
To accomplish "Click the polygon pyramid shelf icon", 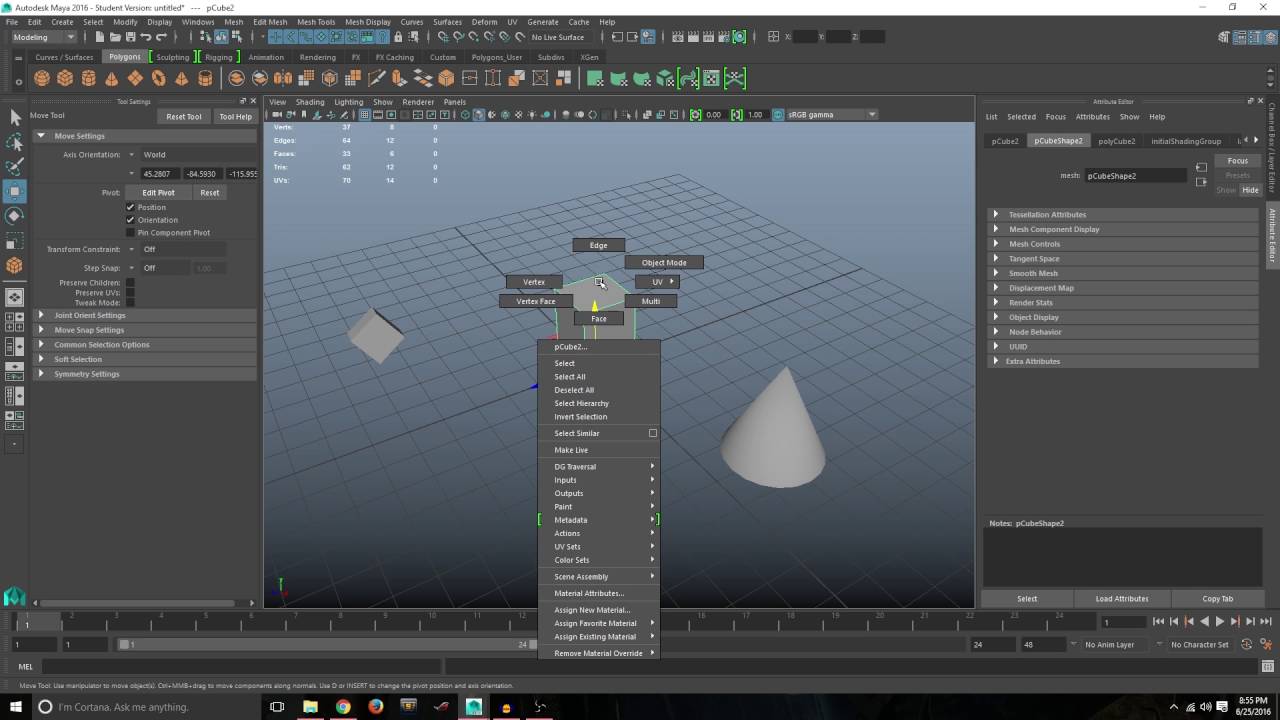I will coord(181,78).
